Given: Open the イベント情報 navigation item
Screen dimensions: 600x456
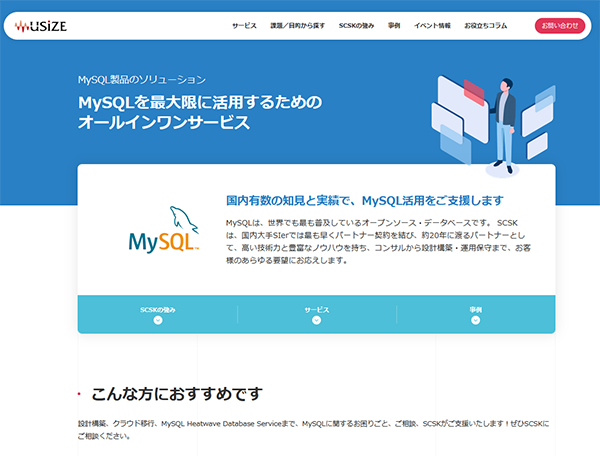Looking at the screenshot, I should 432,26.
